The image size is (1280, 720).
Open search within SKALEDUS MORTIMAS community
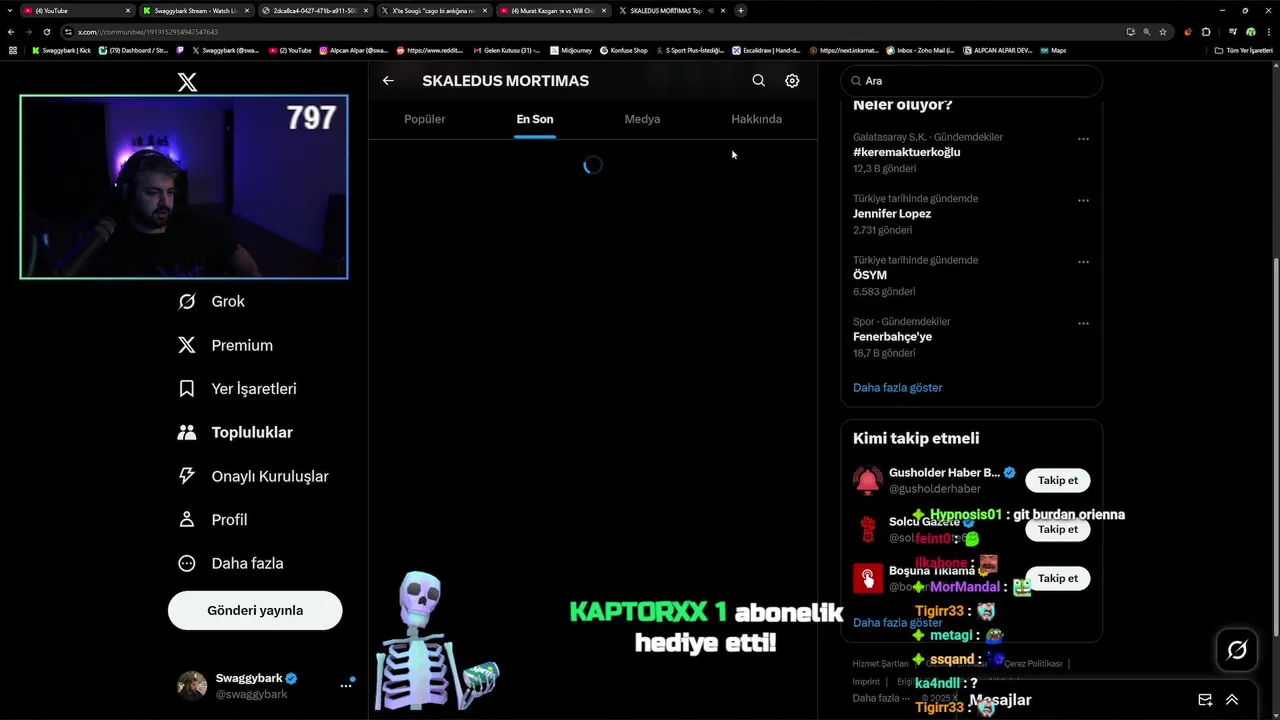tap(759, 81)
